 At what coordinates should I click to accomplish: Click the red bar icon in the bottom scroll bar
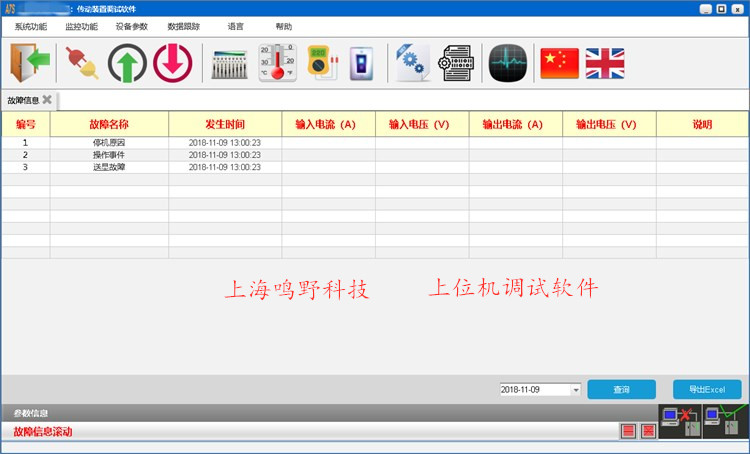629,431
